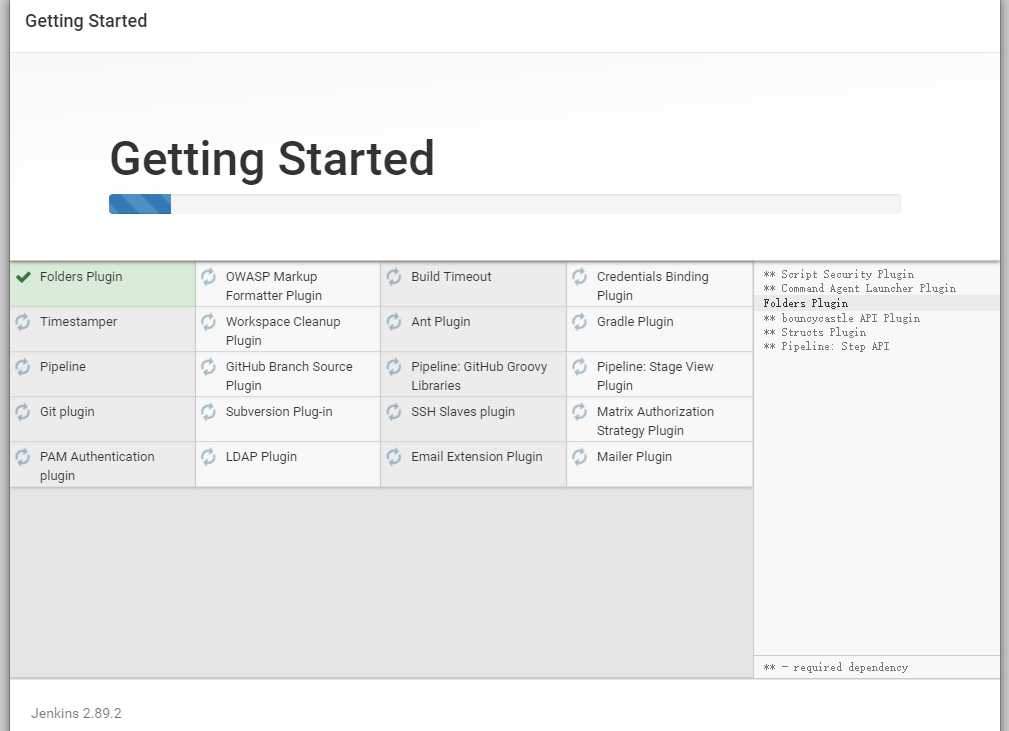Image resolution: width=1009 pixels, height=731 pixels.
Task: Select the Git plugin label
Action: [x=67, y=412]
